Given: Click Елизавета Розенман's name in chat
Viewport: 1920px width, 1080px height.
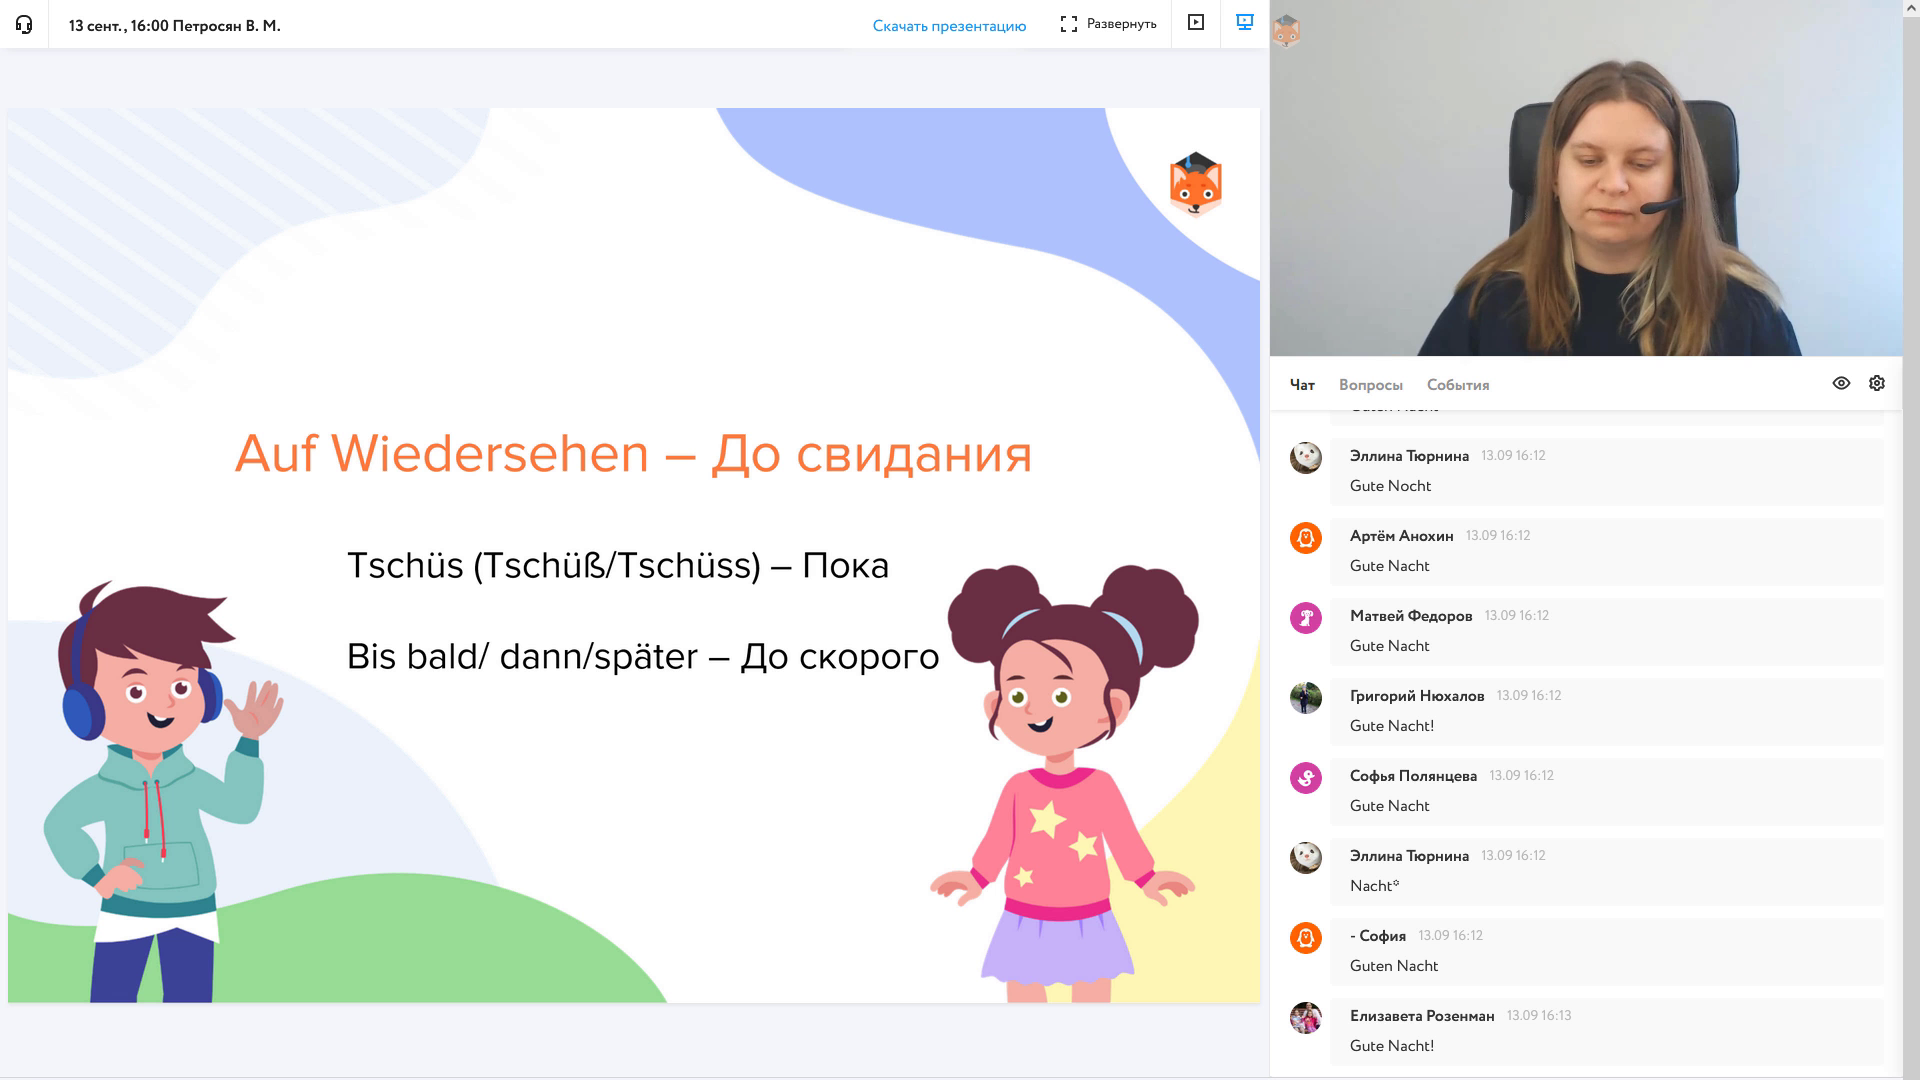Looking at the screenshot, I should 1421,1016.
